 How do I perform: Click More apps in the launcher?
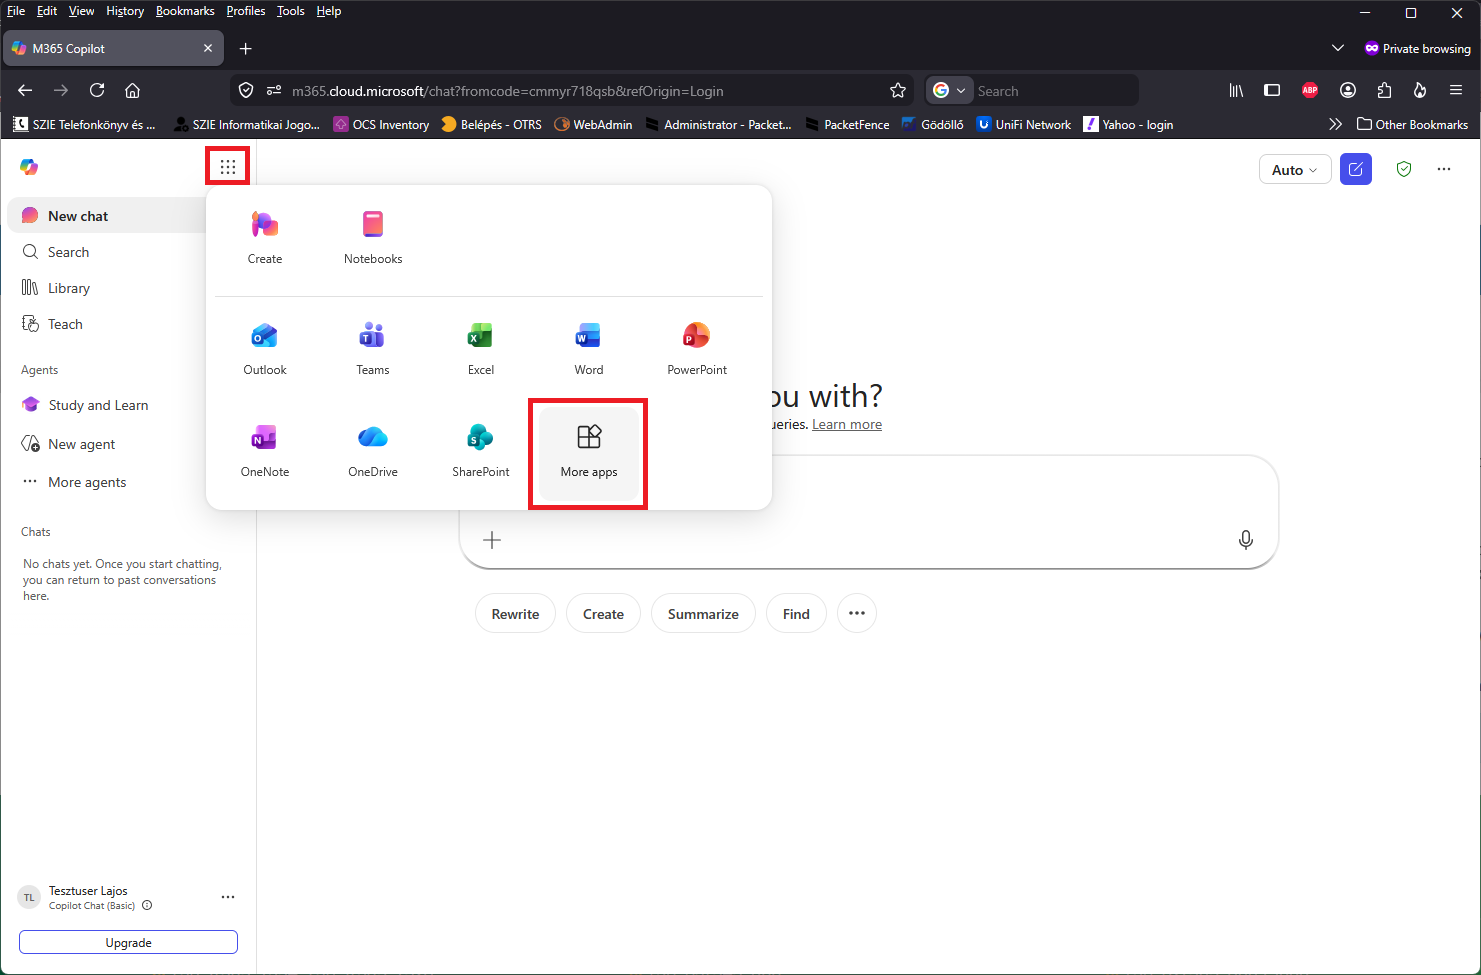coord(589,453)
